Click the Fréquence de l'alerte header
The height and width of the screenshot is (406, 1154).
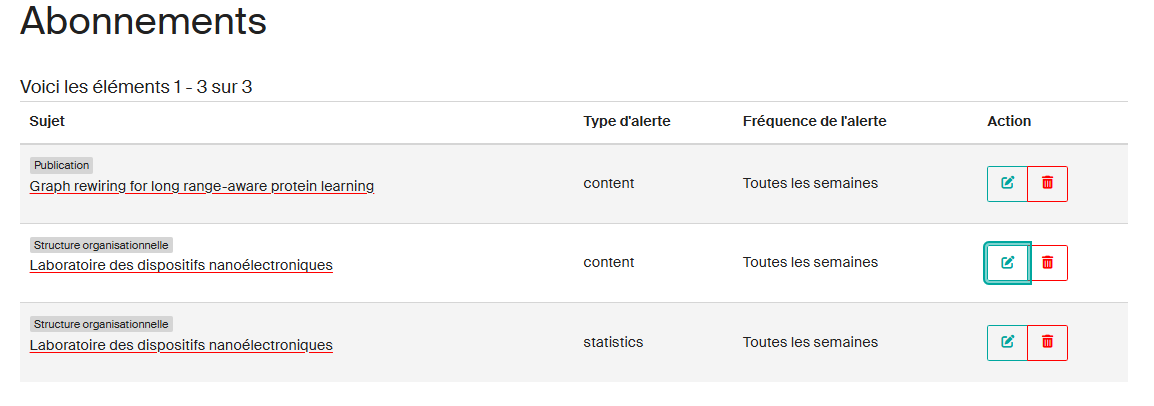[814, 122]
